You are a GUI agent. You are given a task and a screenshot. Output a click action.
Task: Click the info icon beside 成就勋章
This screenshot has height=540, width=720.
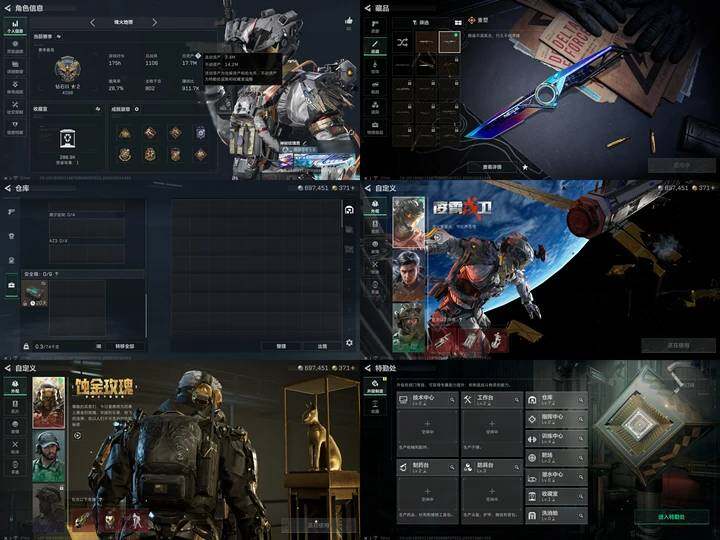coord(137,109)
